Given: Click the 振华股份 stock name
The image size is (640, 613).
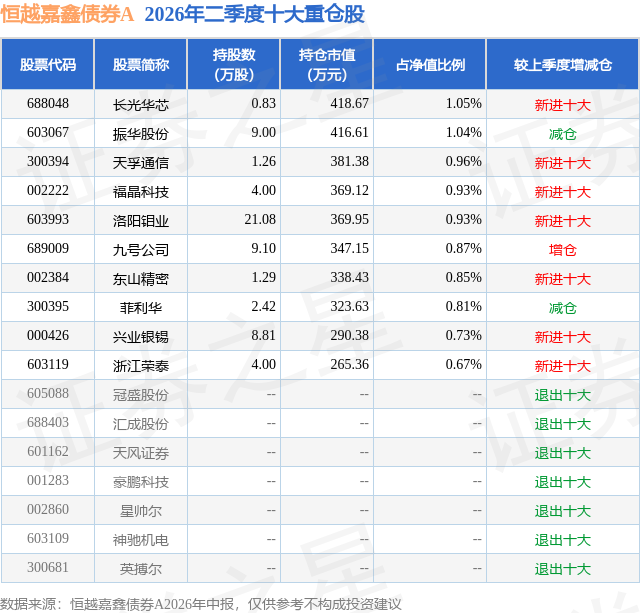Looking at the screenshot, I should coord(141,134).
